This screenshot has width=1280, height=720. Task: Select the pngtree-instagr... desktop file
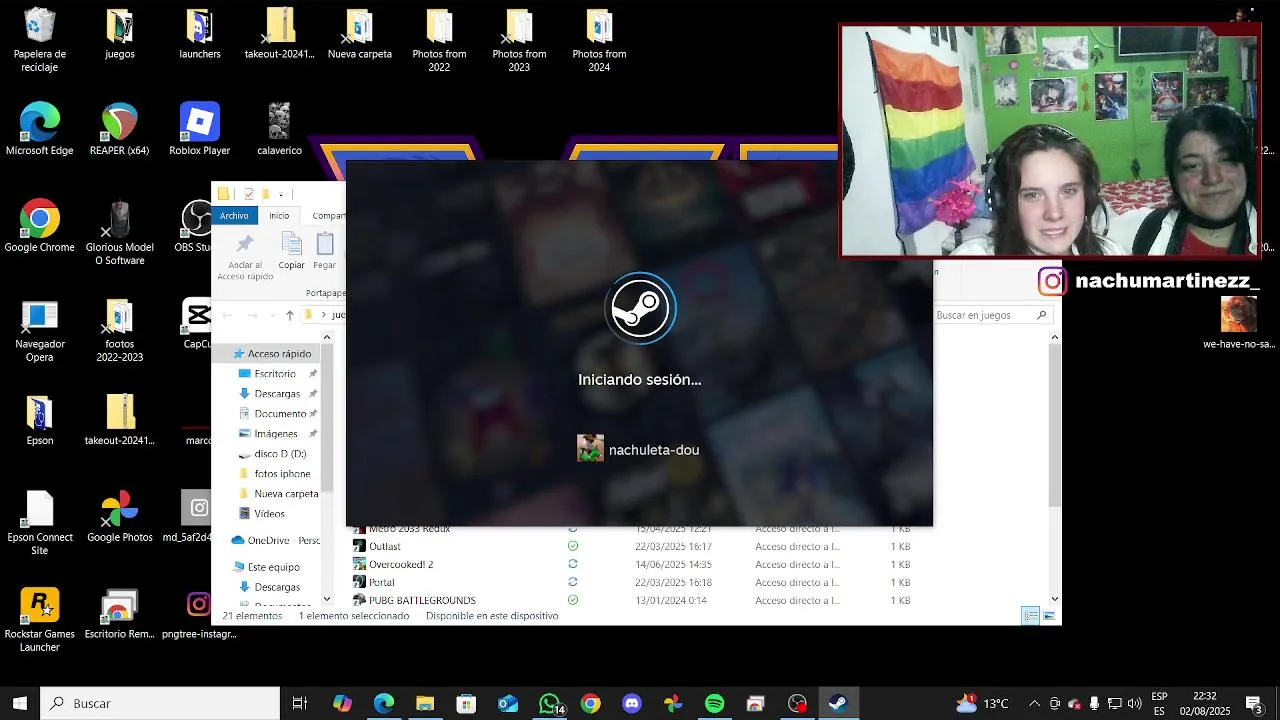point(199,614)
